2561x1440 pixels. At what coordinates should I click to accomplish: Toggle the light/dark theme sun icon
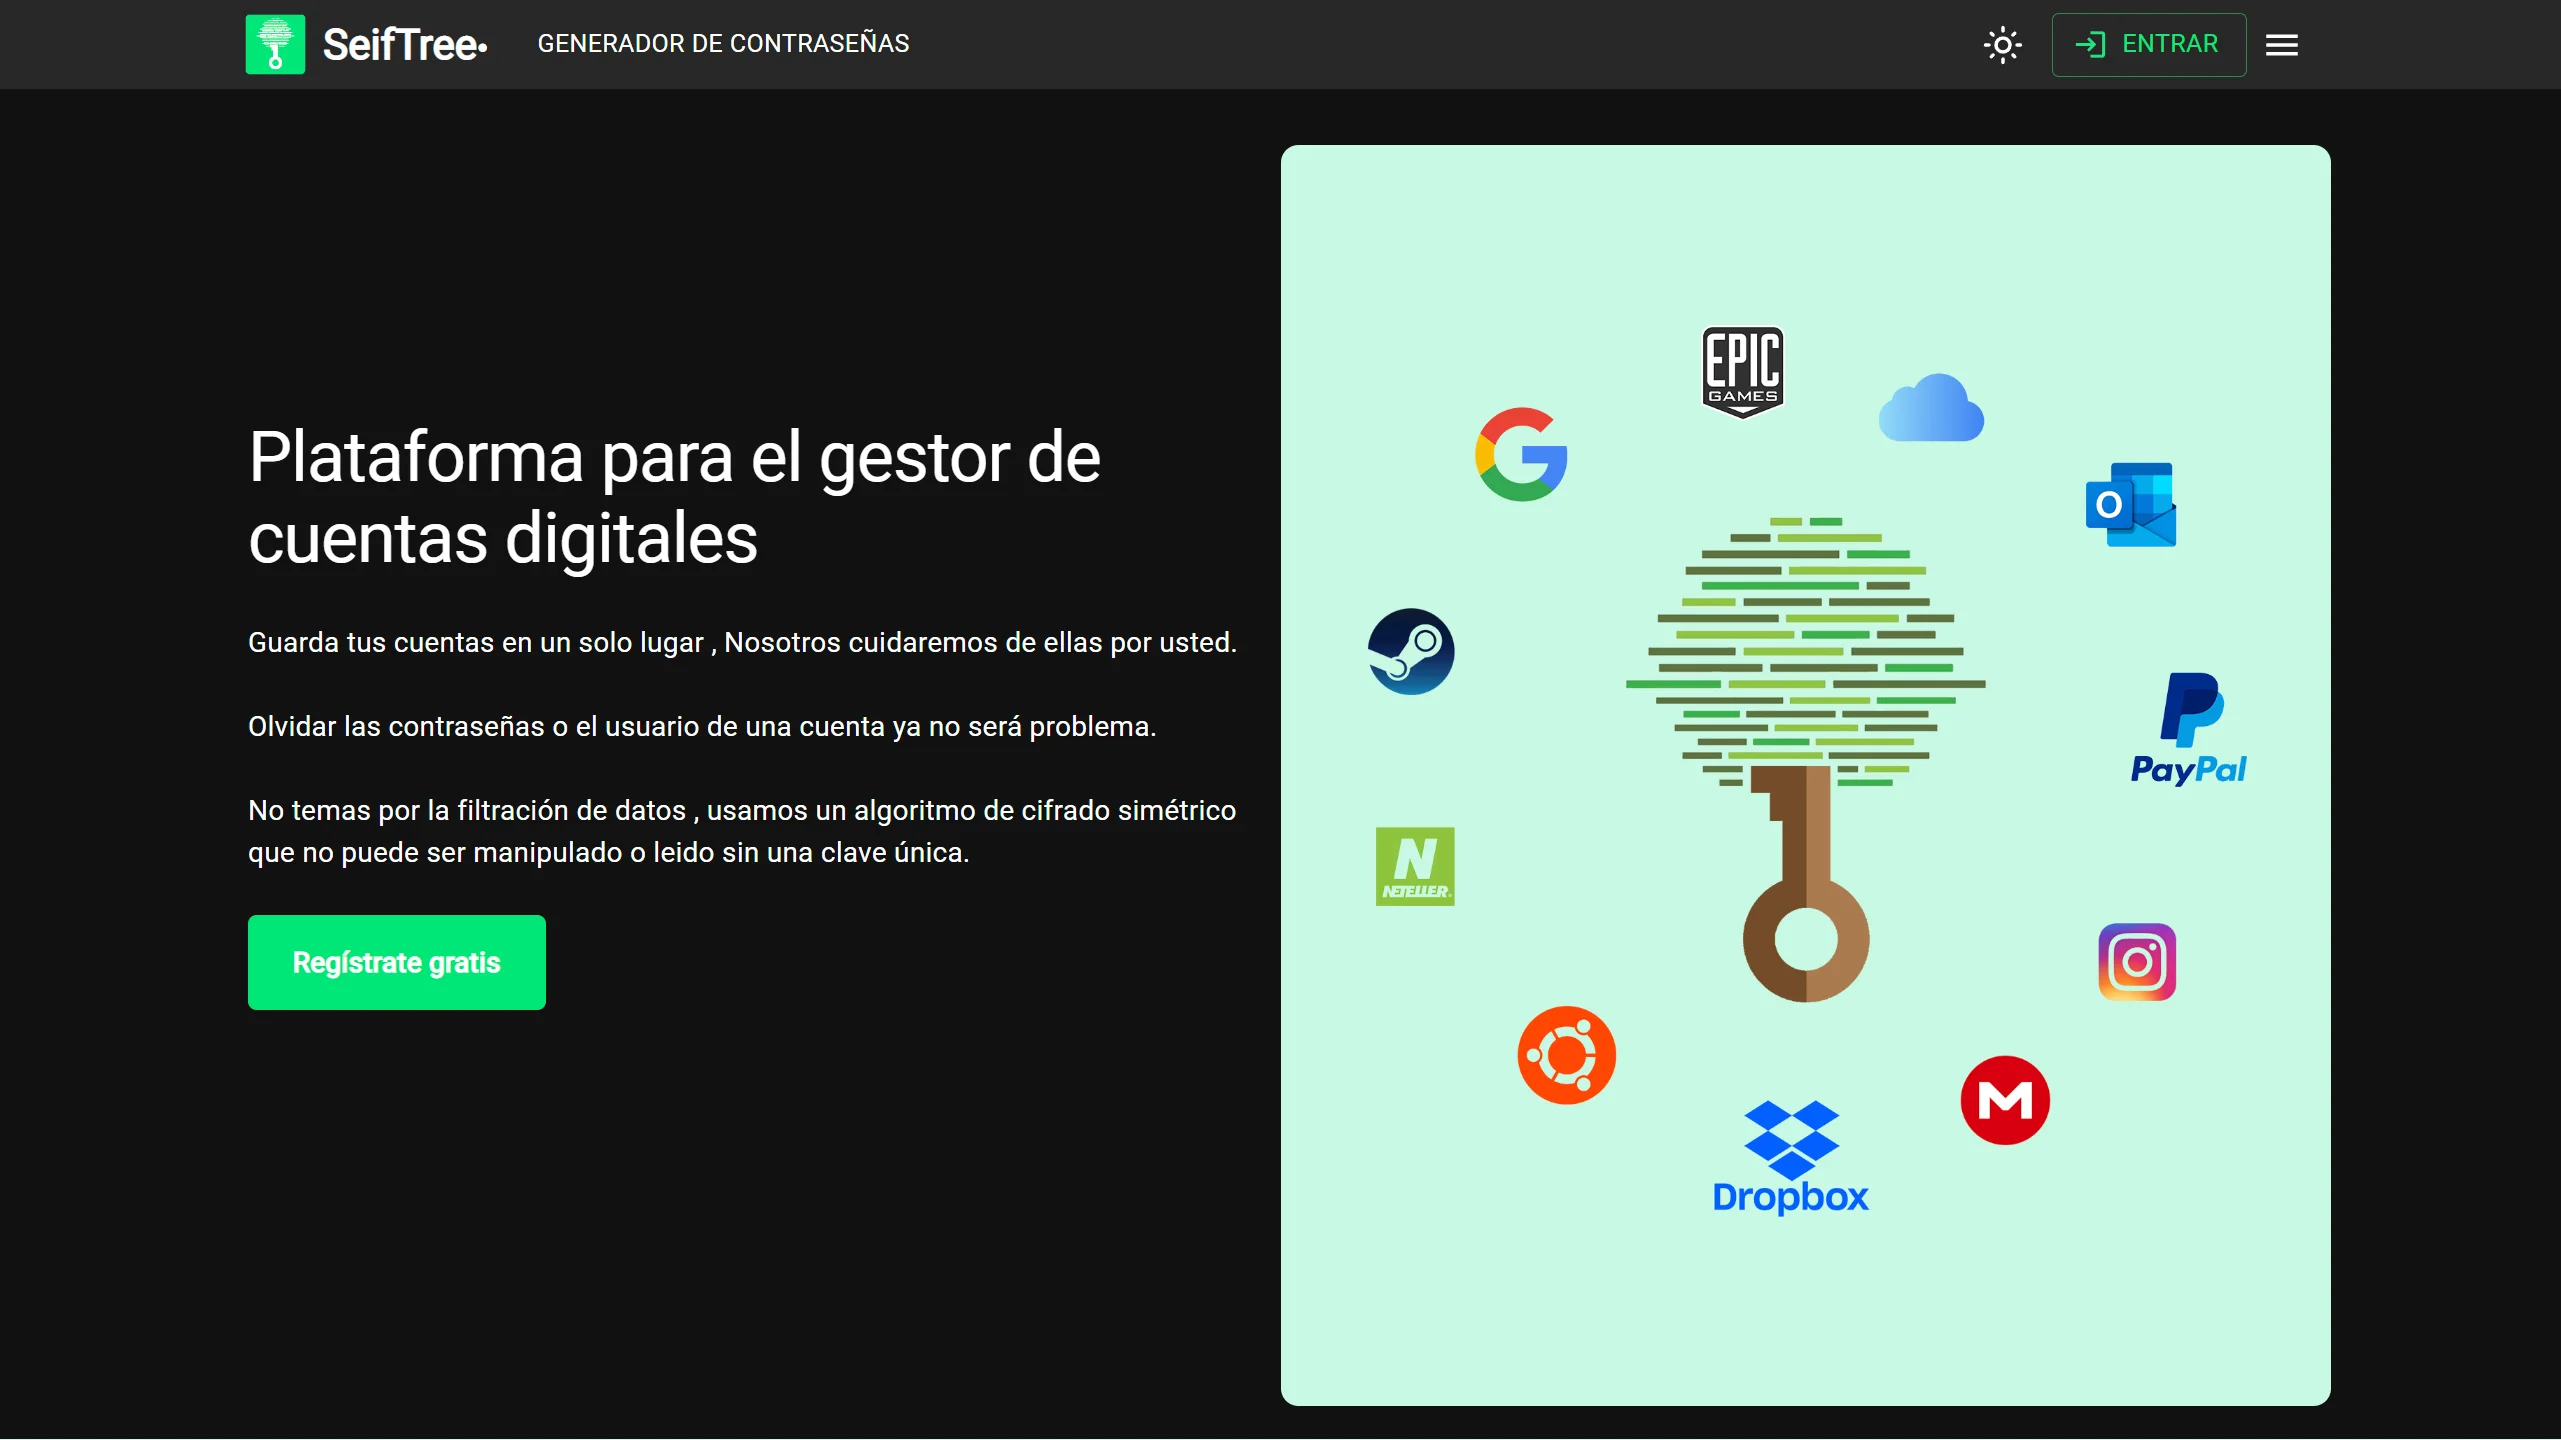coord(2002,45)
